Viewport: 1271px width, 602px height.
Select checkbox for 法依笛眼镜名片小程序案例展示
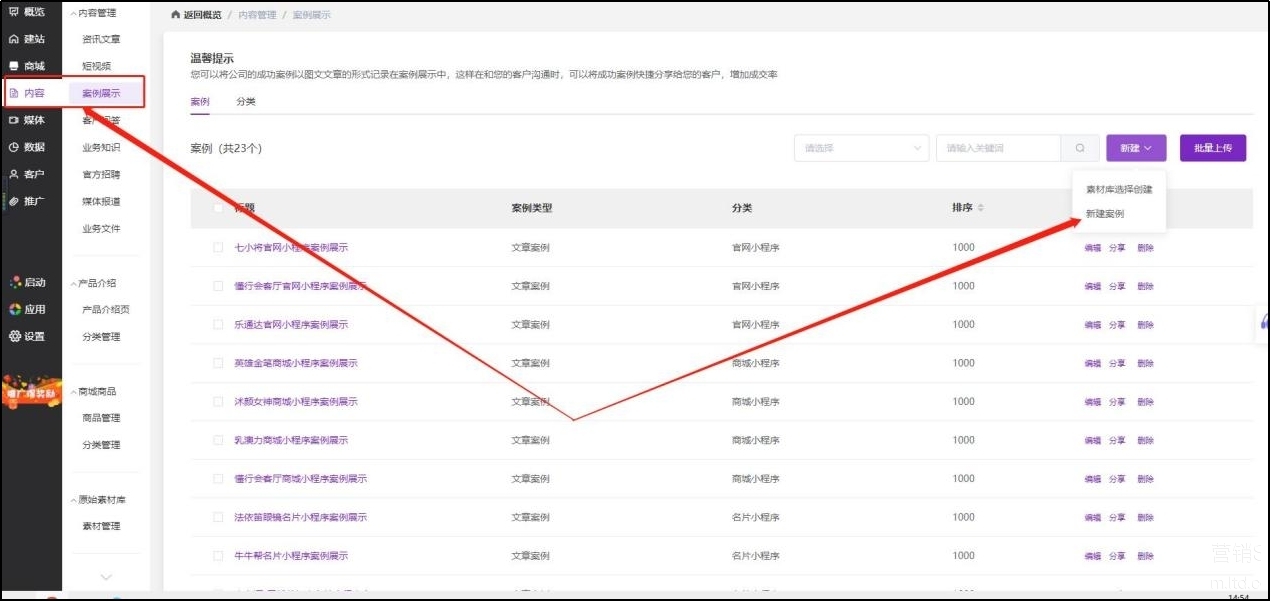click(218, 518)
